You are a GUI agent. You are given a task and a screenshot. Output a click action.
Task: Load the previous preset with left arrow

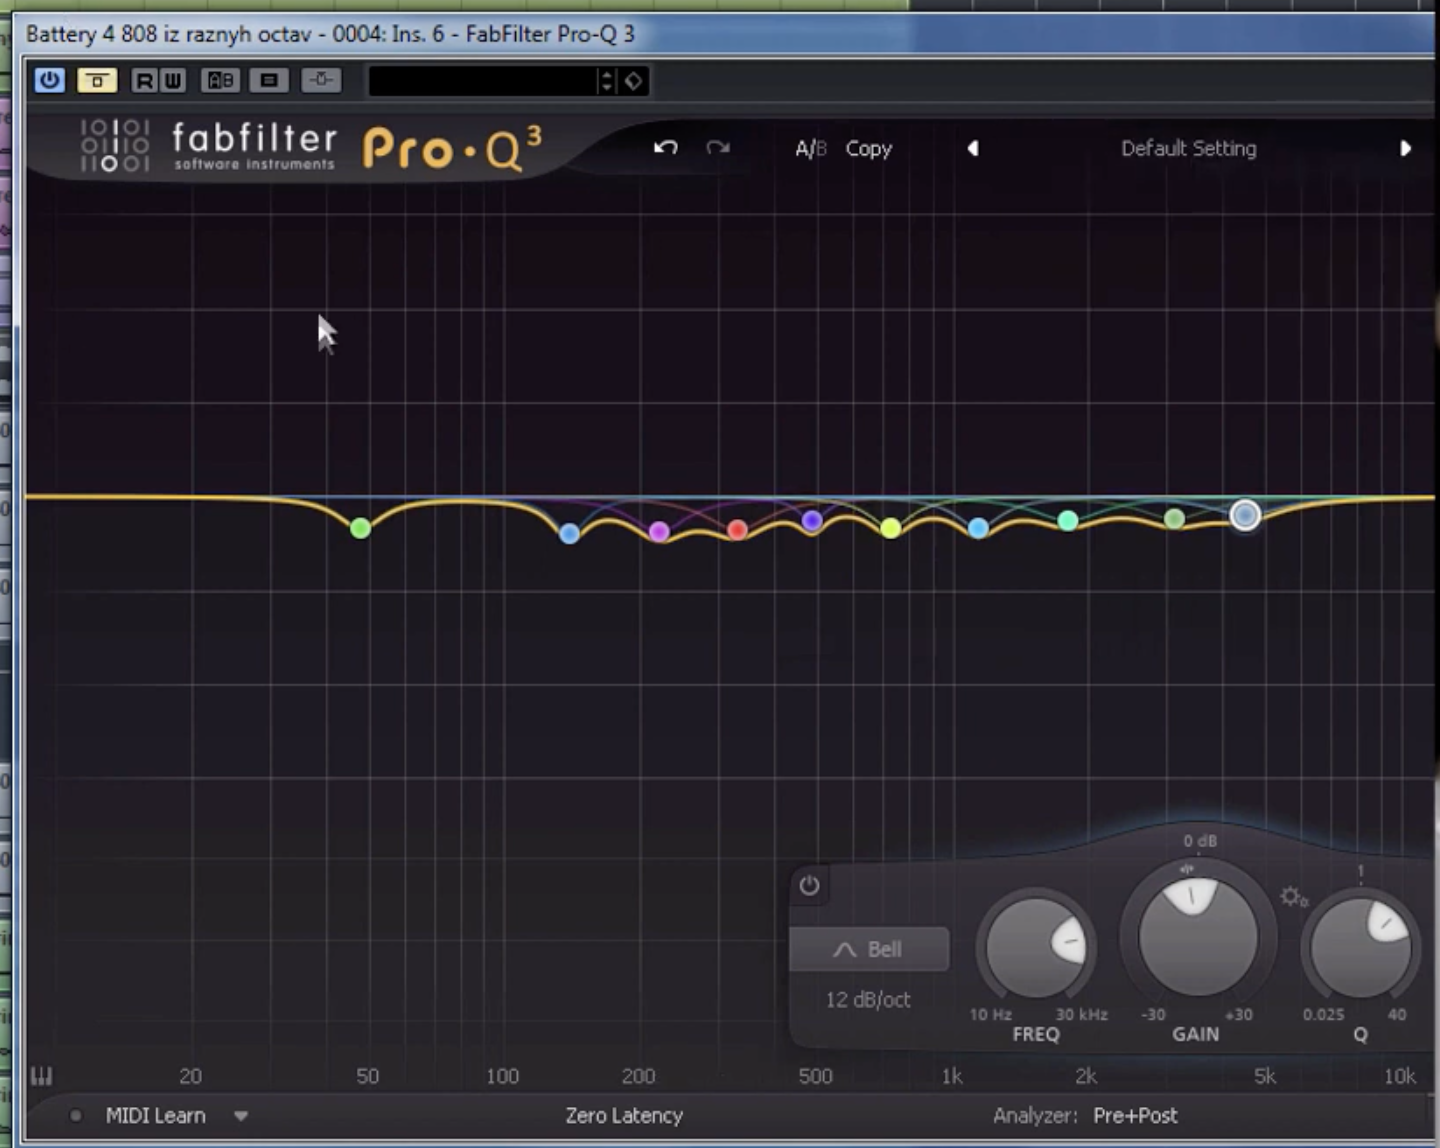click(x=973, y=148)
